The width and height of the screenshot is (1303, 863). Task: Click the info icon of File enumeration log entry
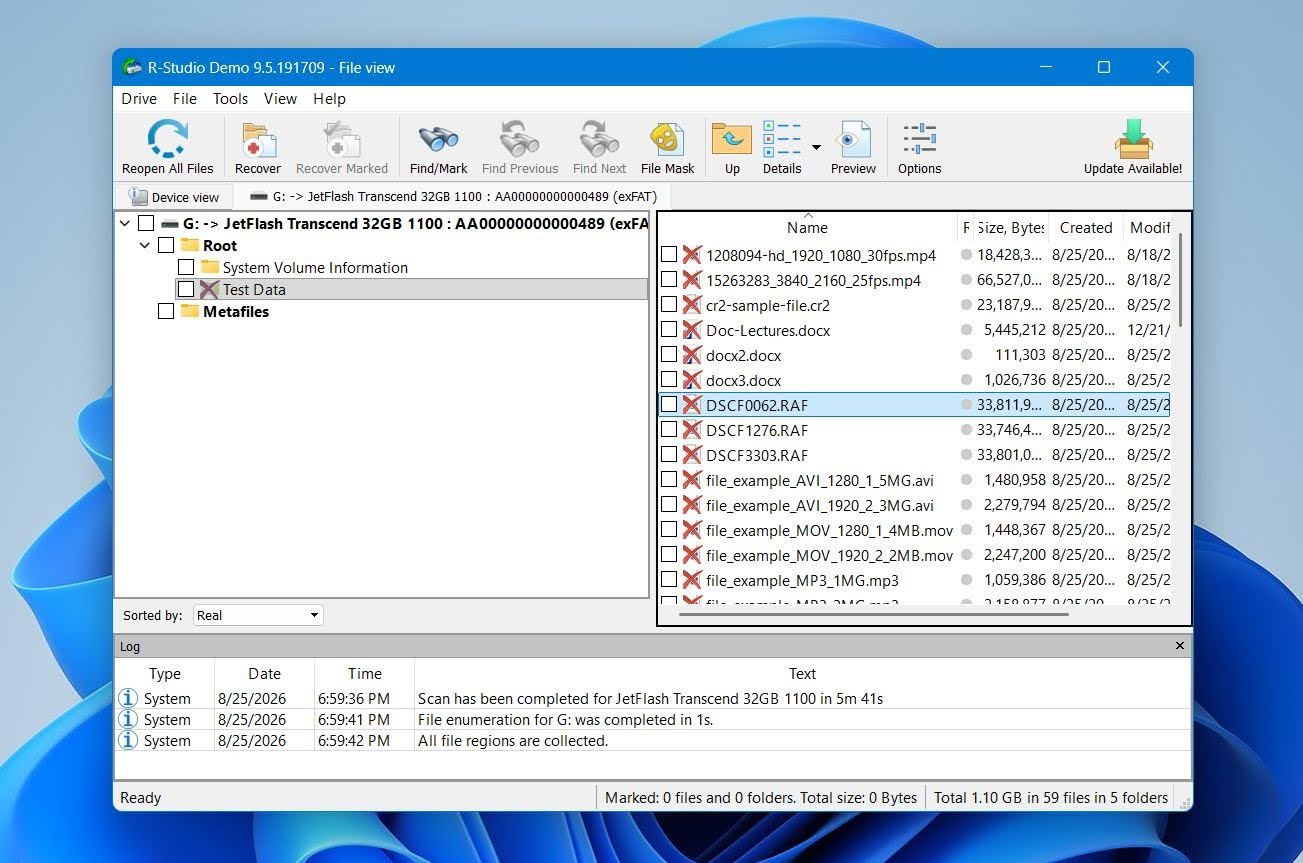pos(127,719)
